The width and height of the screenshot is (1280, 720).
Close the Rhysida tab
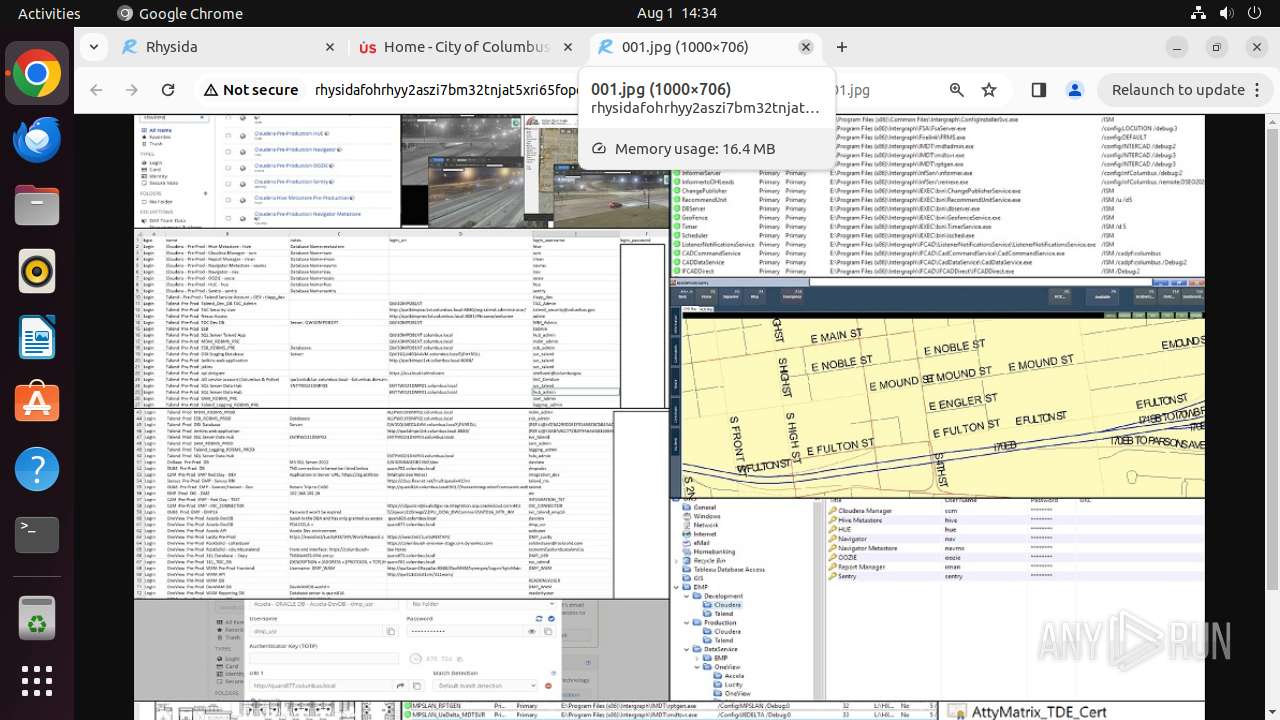point(330,47)
